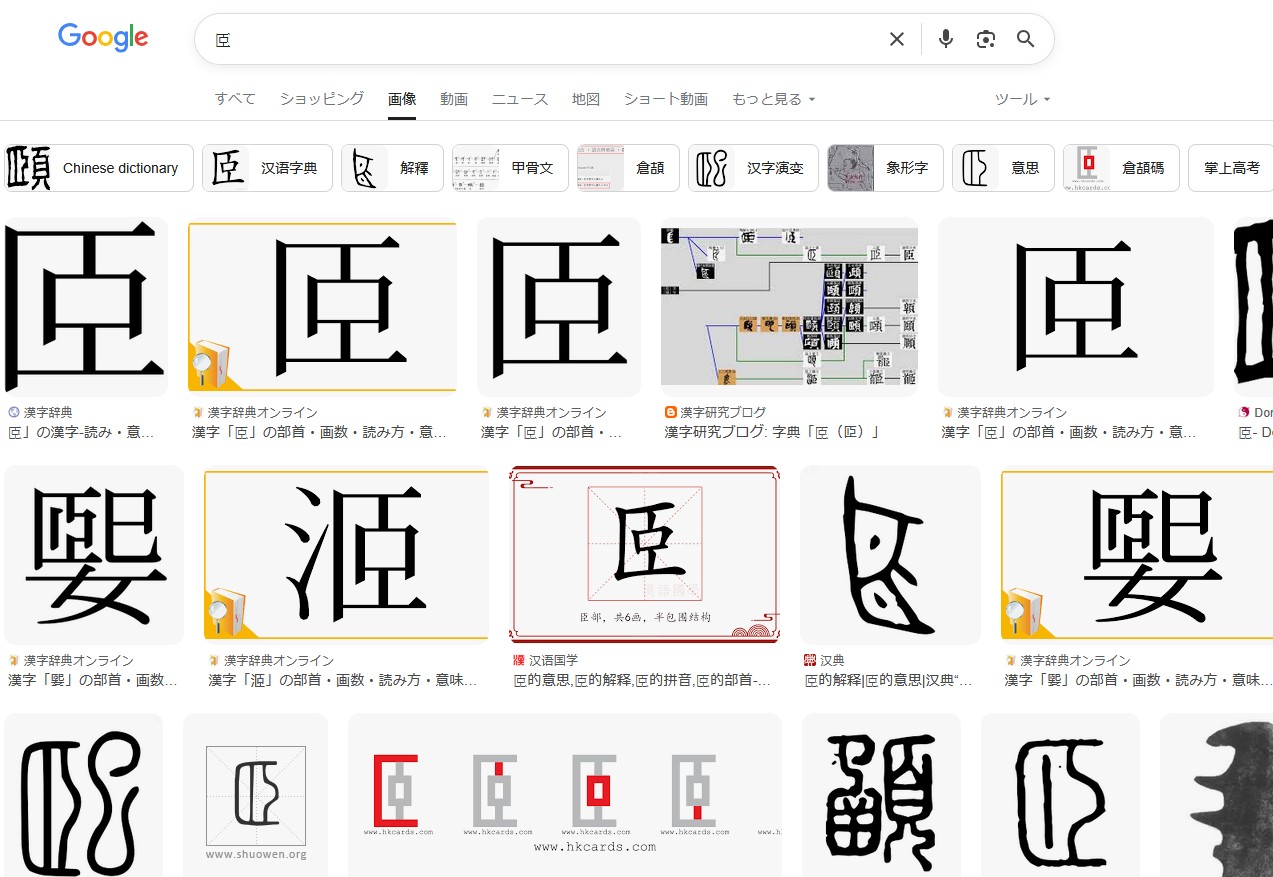Open the 洍 character image
Image resolution: width=1273 pixels, height=877 pixels.
tap(346, 555)
